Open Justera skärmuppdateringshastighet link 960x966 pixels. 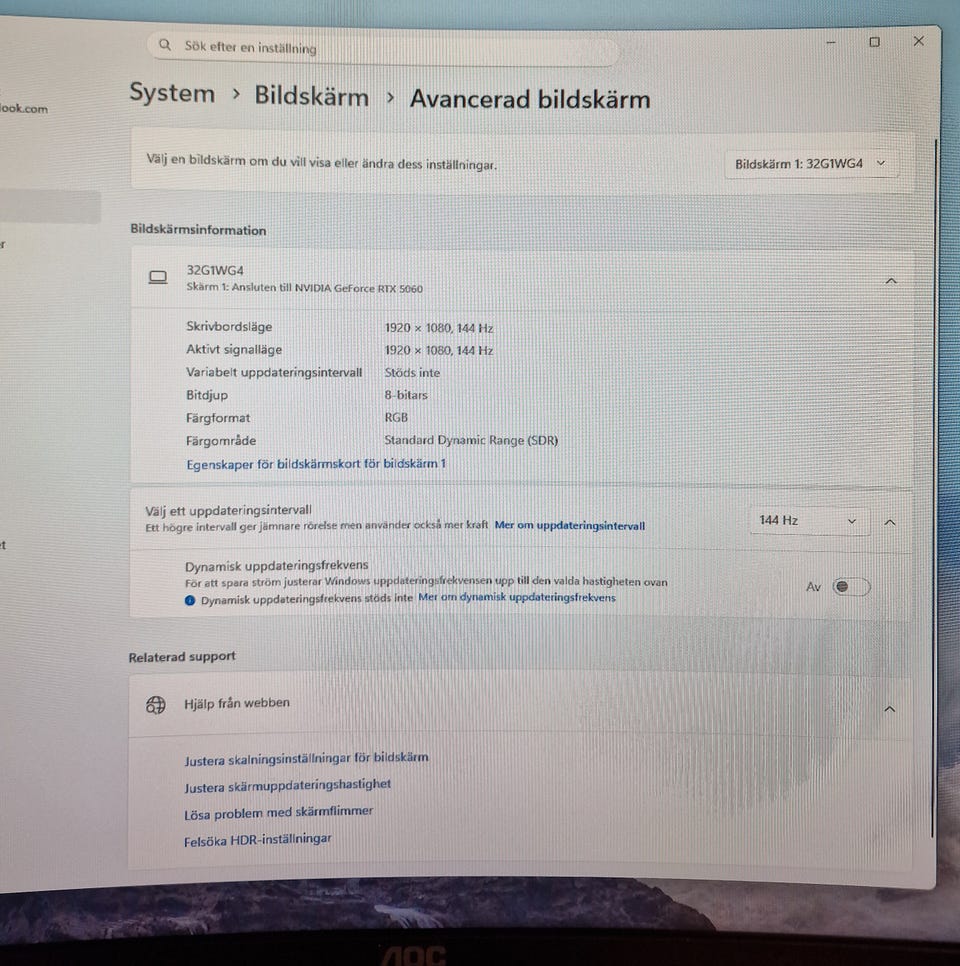click(287, 785)
